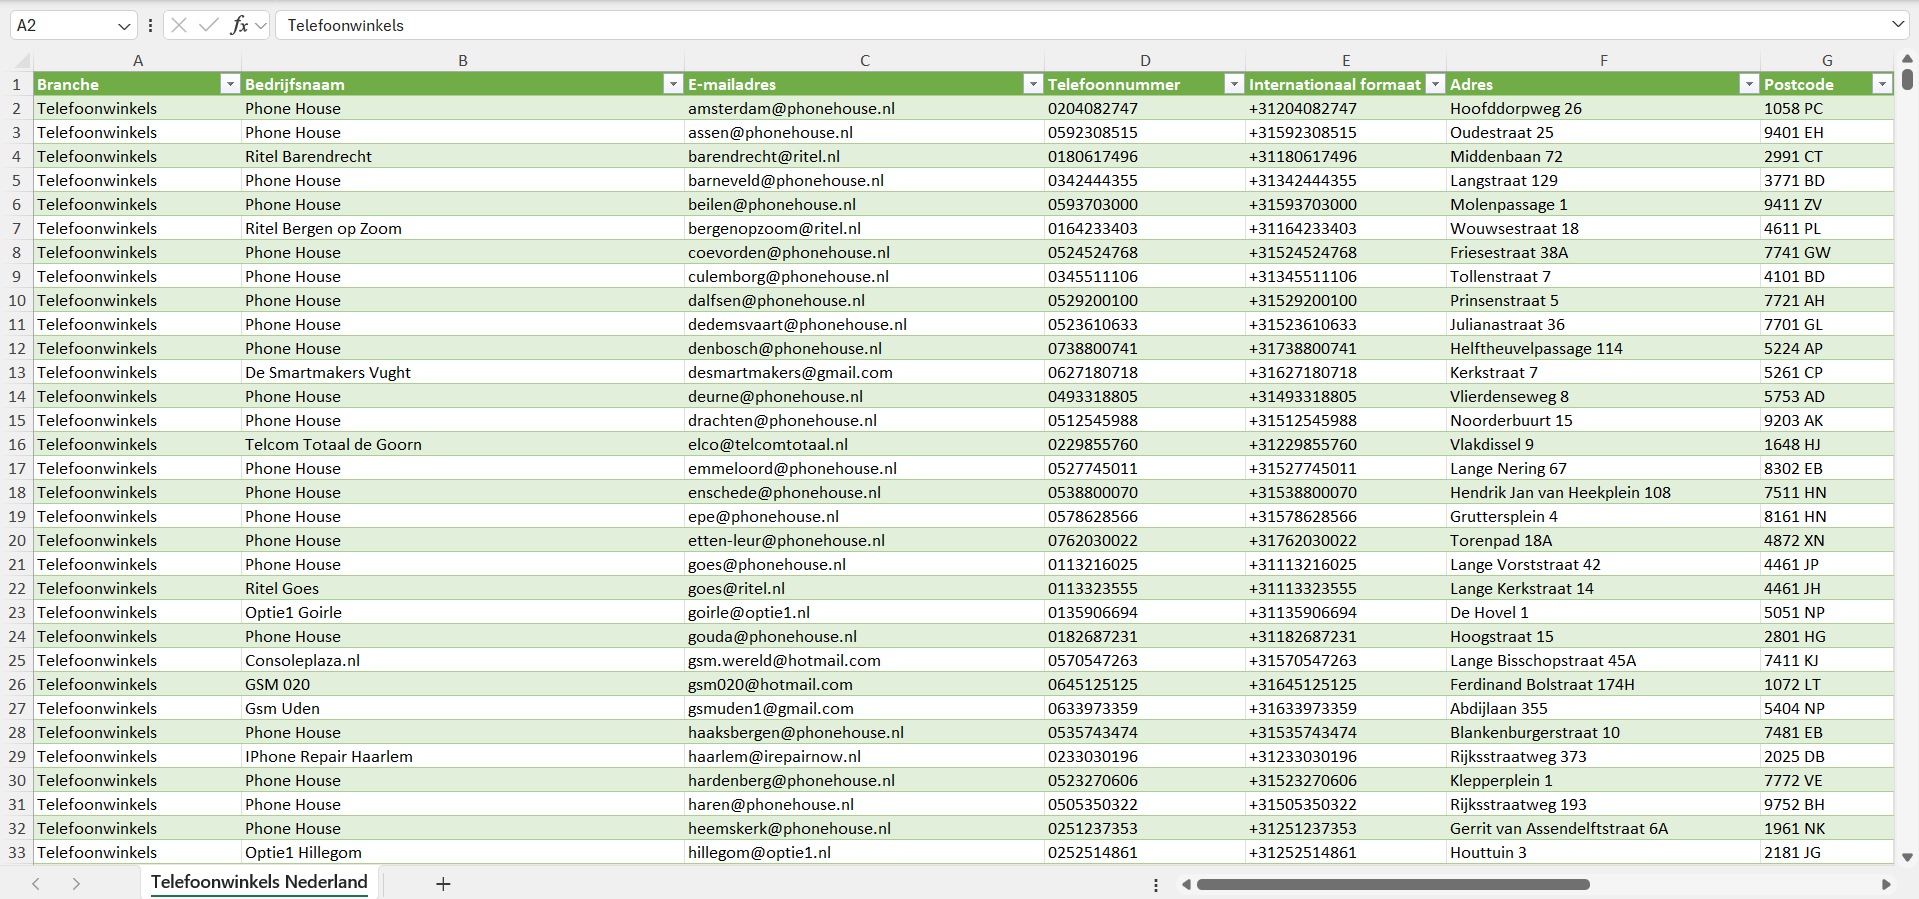Select cell with desmartmakers@gmail.com

coord(790,373)
